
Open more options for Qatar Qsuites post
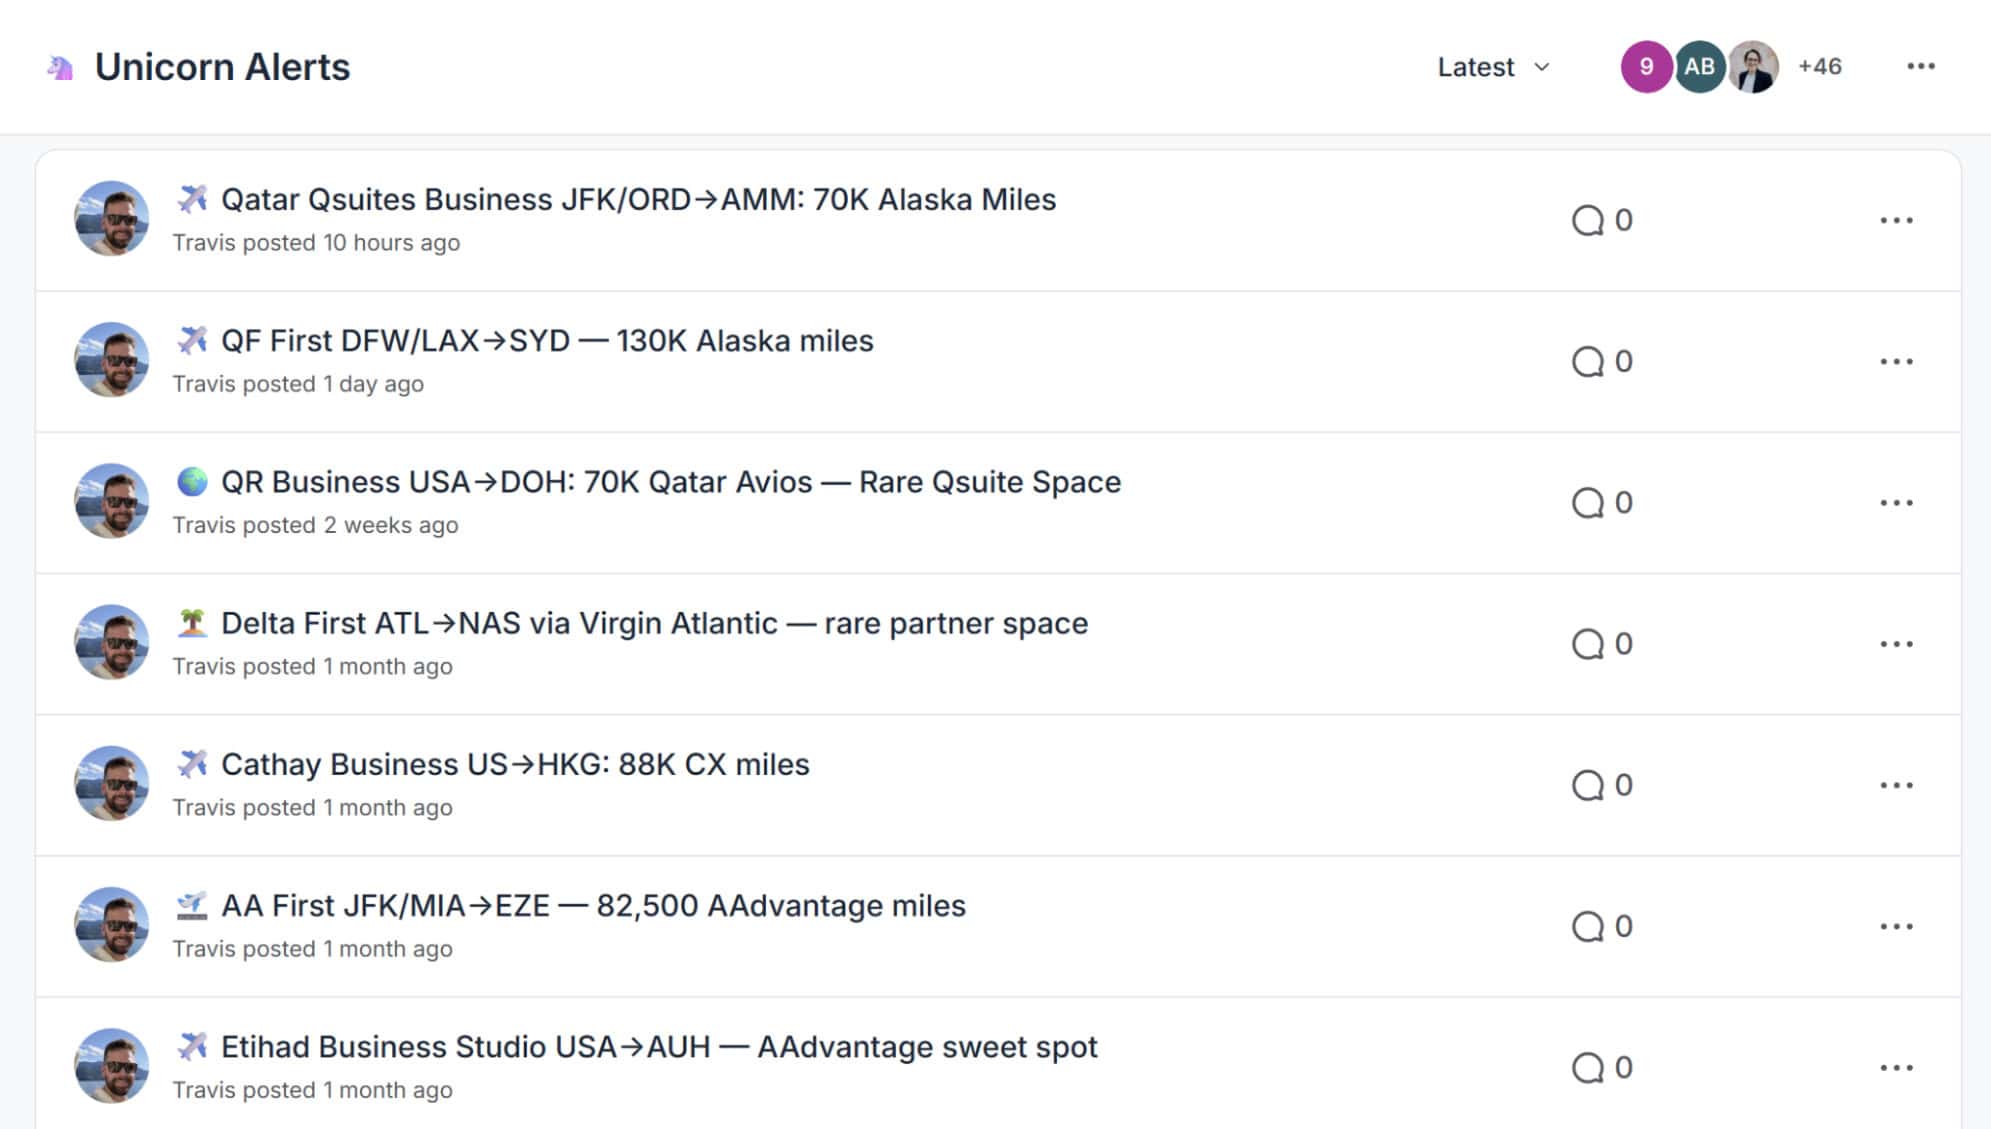point(1896,220)
